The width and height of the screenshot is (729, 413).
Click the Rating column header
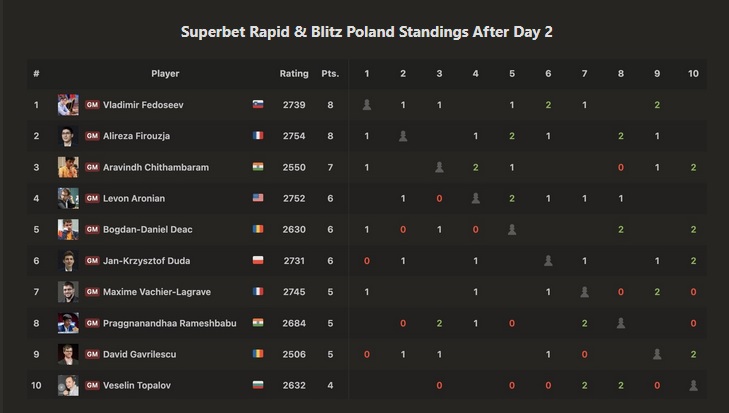[x=294, y=73]
